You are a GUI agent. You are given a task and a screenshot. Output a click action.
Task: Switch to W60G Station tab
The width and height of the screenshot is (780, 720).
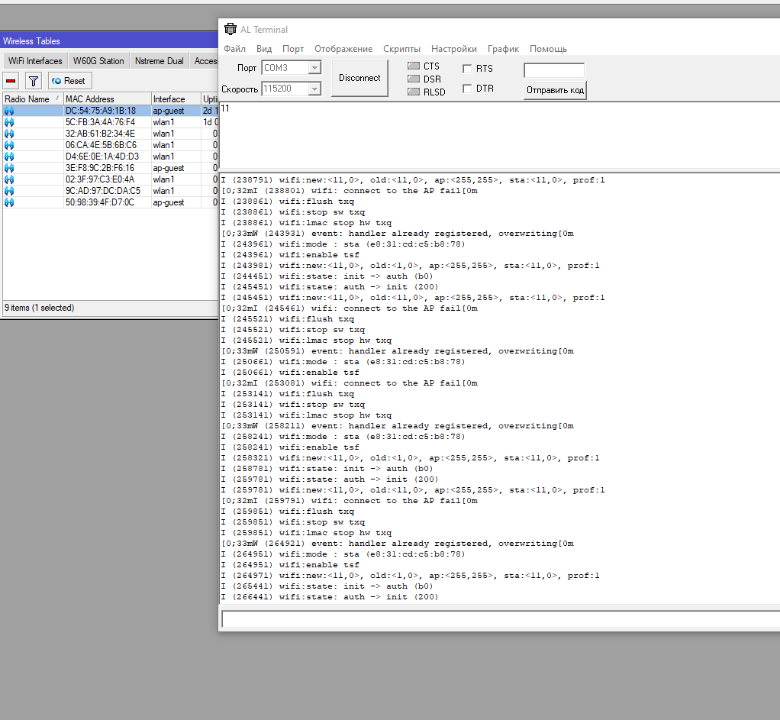coord(98,61)
